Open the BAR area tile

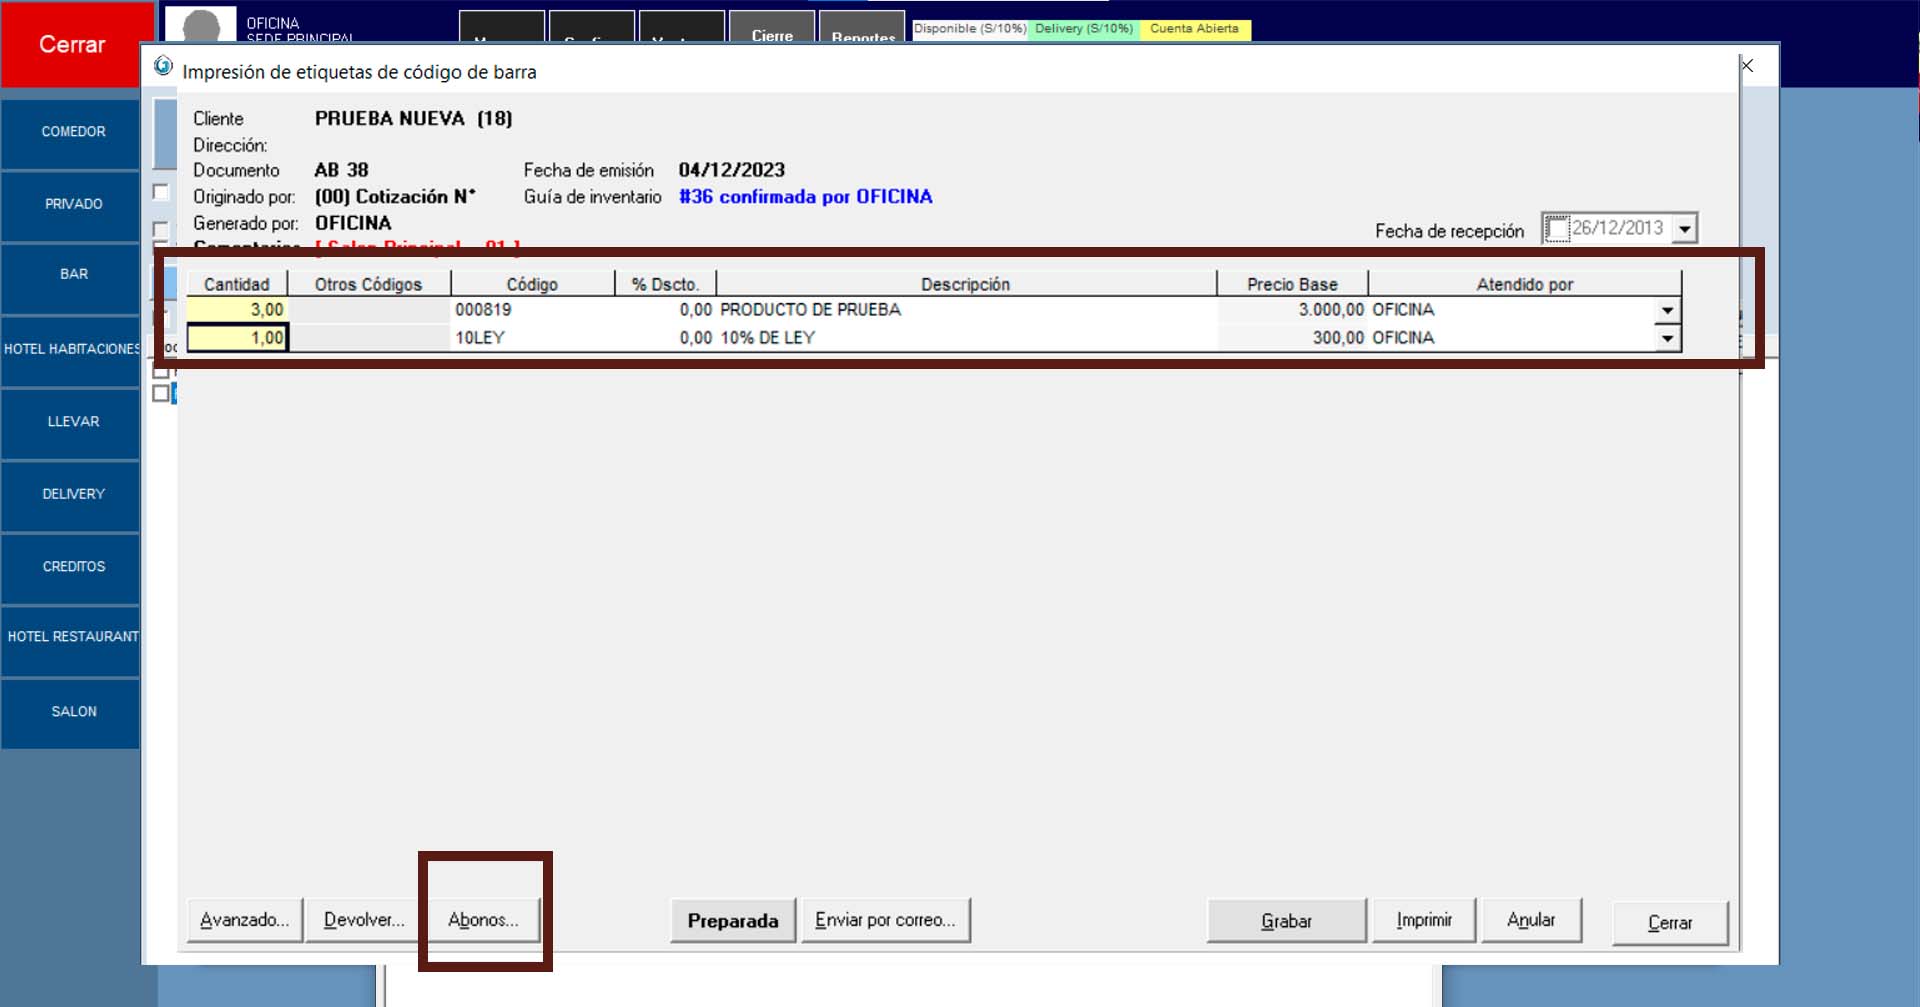point(72,274)
